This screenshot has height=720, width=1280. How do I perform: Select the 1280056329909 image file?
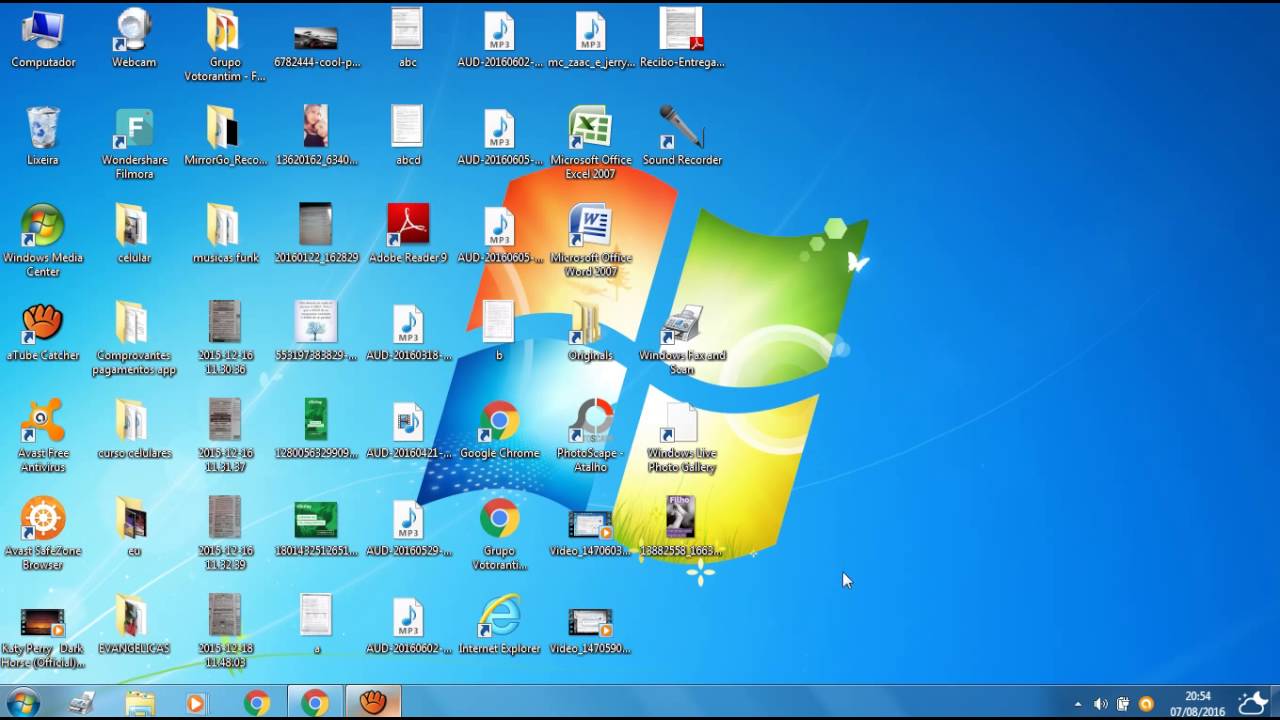coord(316,429)
